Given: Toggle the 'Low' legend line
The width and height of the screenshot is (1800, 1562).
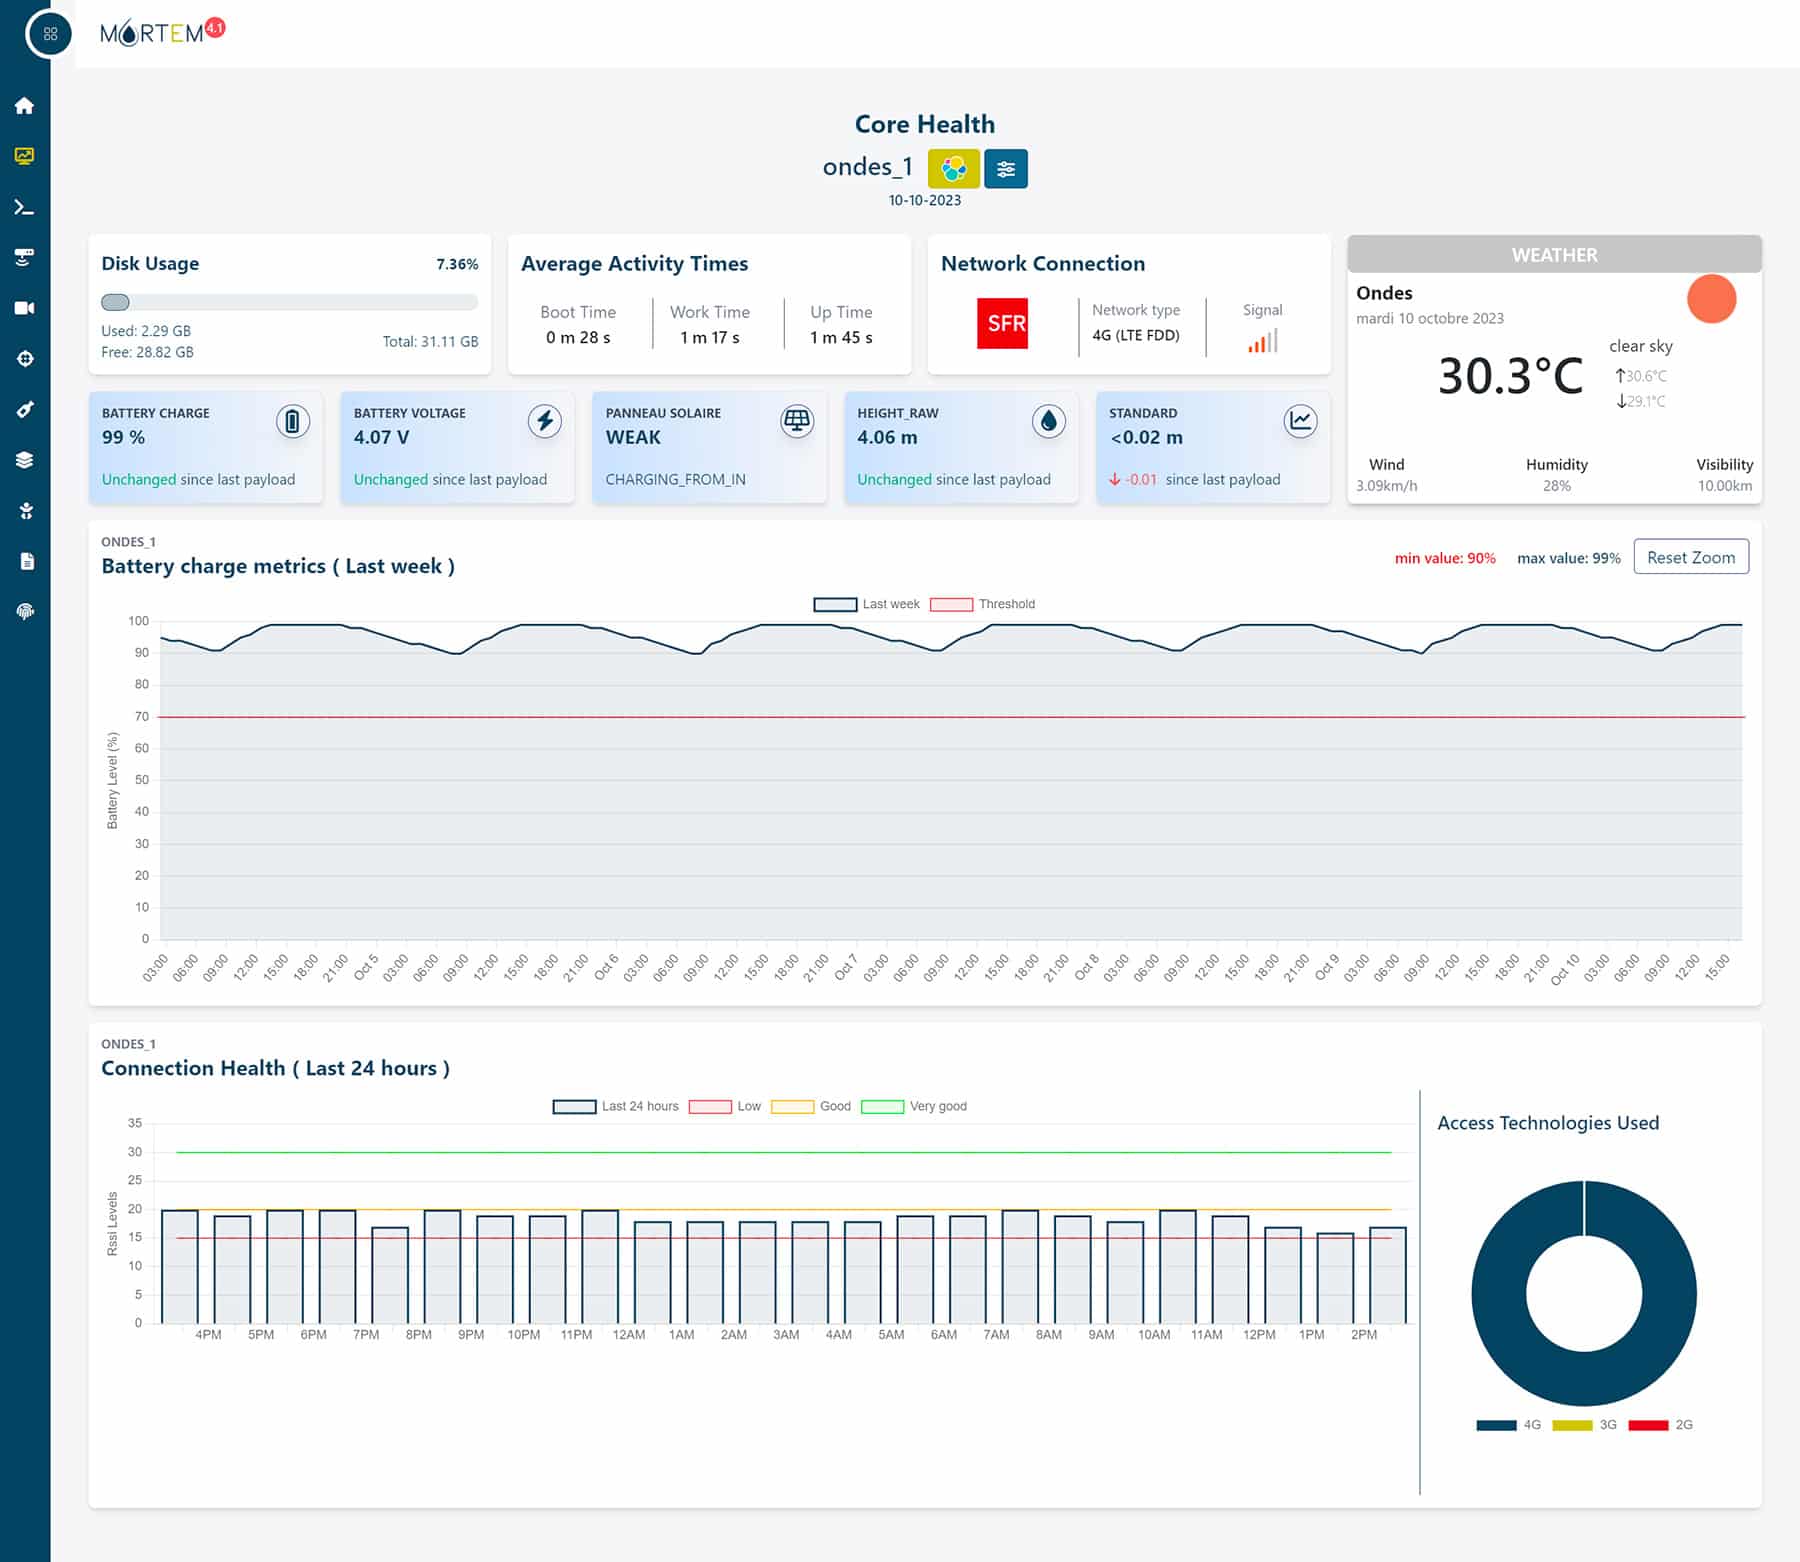Looking at the screenshot, I should (725, 1106).
